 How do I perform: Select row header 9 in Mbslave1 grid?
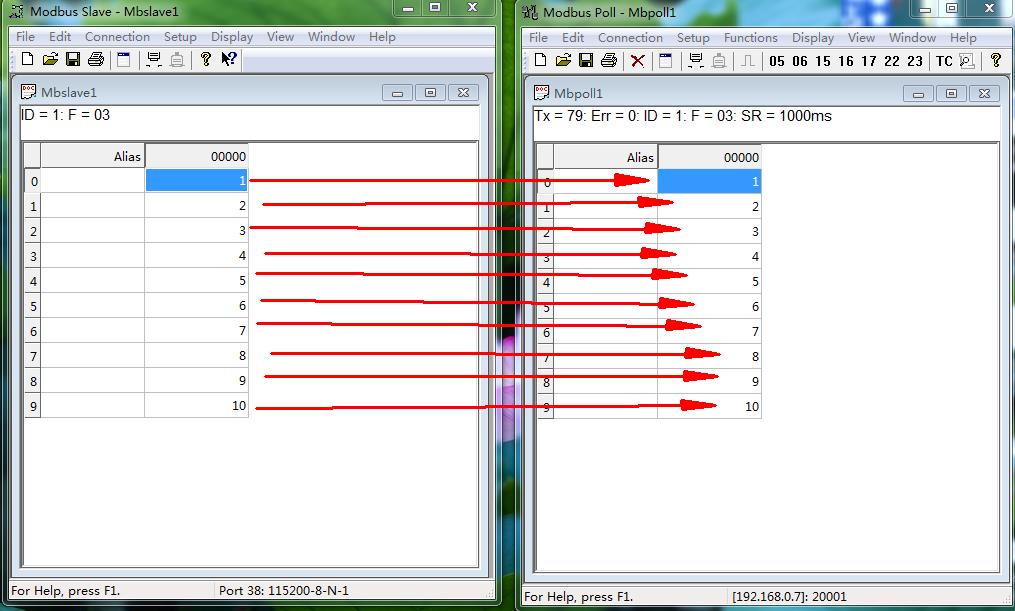coord(33,406)
